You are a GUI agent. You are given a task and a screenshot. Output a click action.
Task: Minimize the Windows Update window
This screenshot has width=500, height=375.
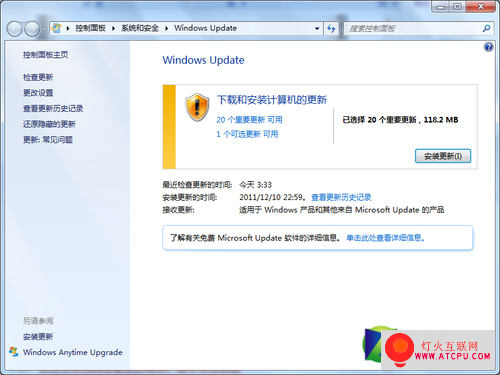tap(441, 7)
